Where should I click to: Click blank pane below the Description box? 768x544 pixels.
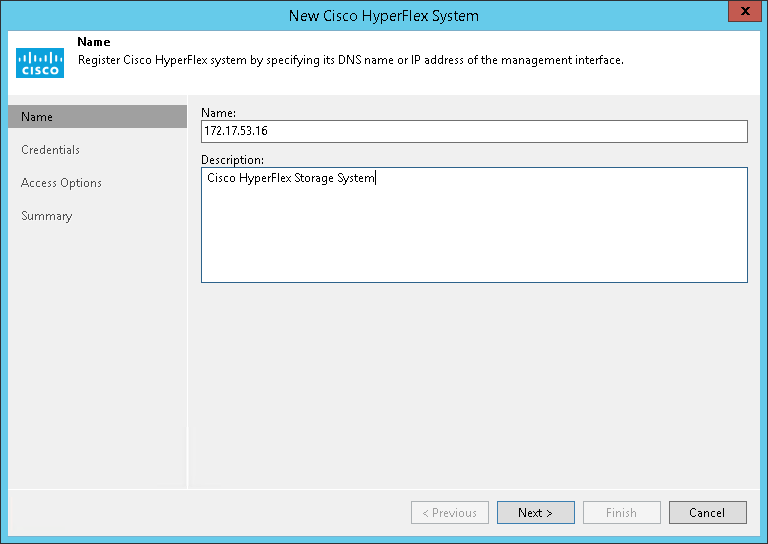[x=474, y=380]
